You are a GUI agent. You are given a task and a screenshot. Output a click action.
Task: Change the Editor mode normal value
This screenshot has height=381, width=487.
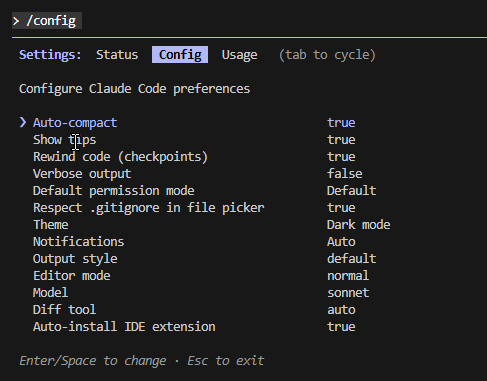[x=348, y=276]
